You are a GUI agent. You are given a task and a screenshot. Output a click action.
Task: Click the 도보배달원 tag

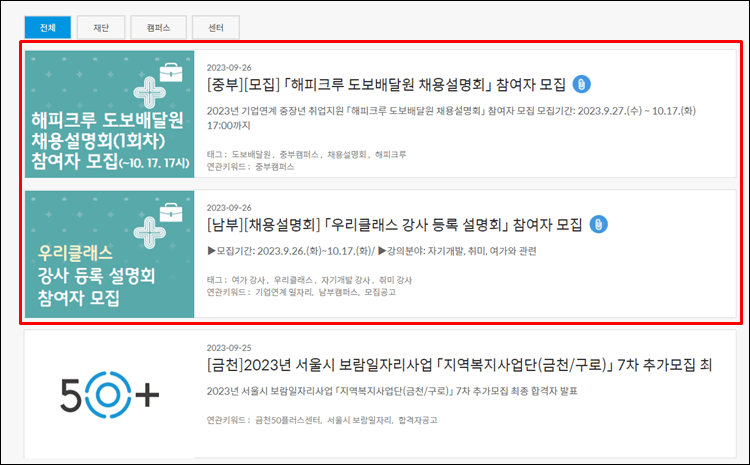[251, 155]
